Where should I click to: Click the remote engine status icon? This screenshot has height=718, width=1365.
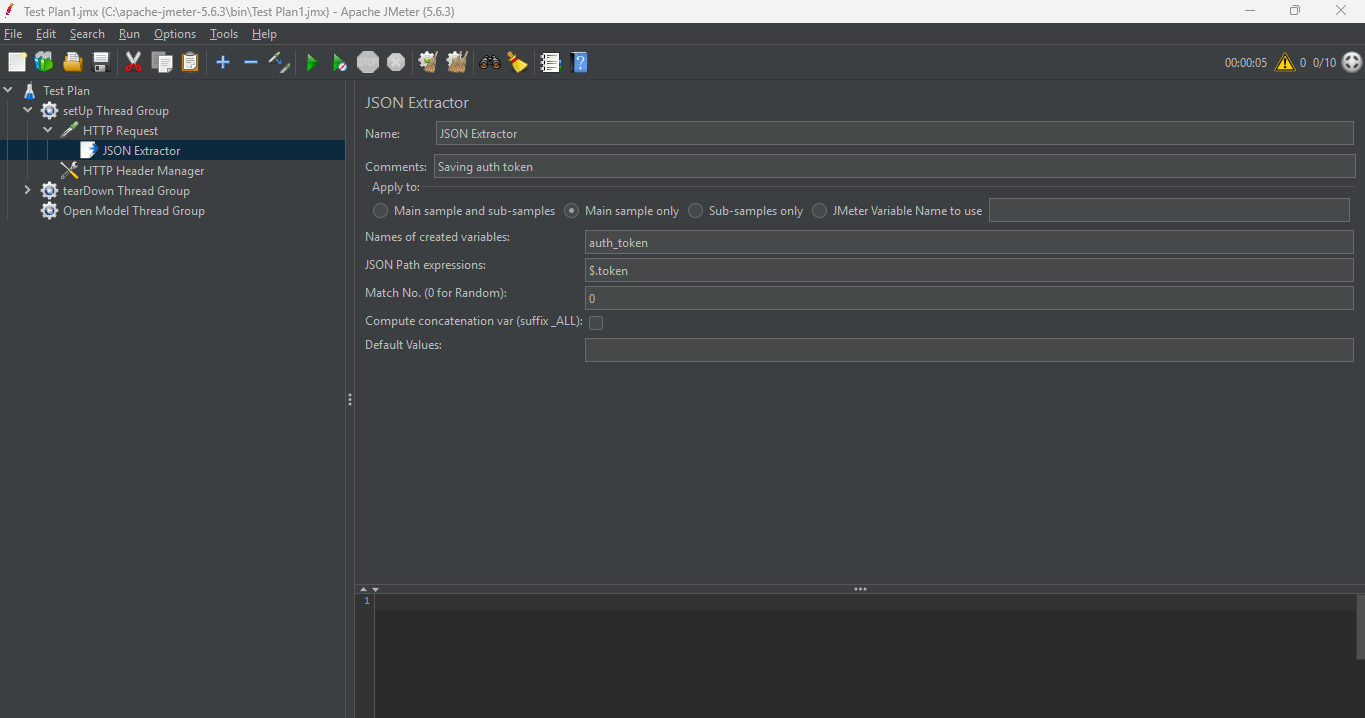coord(1352,62)
